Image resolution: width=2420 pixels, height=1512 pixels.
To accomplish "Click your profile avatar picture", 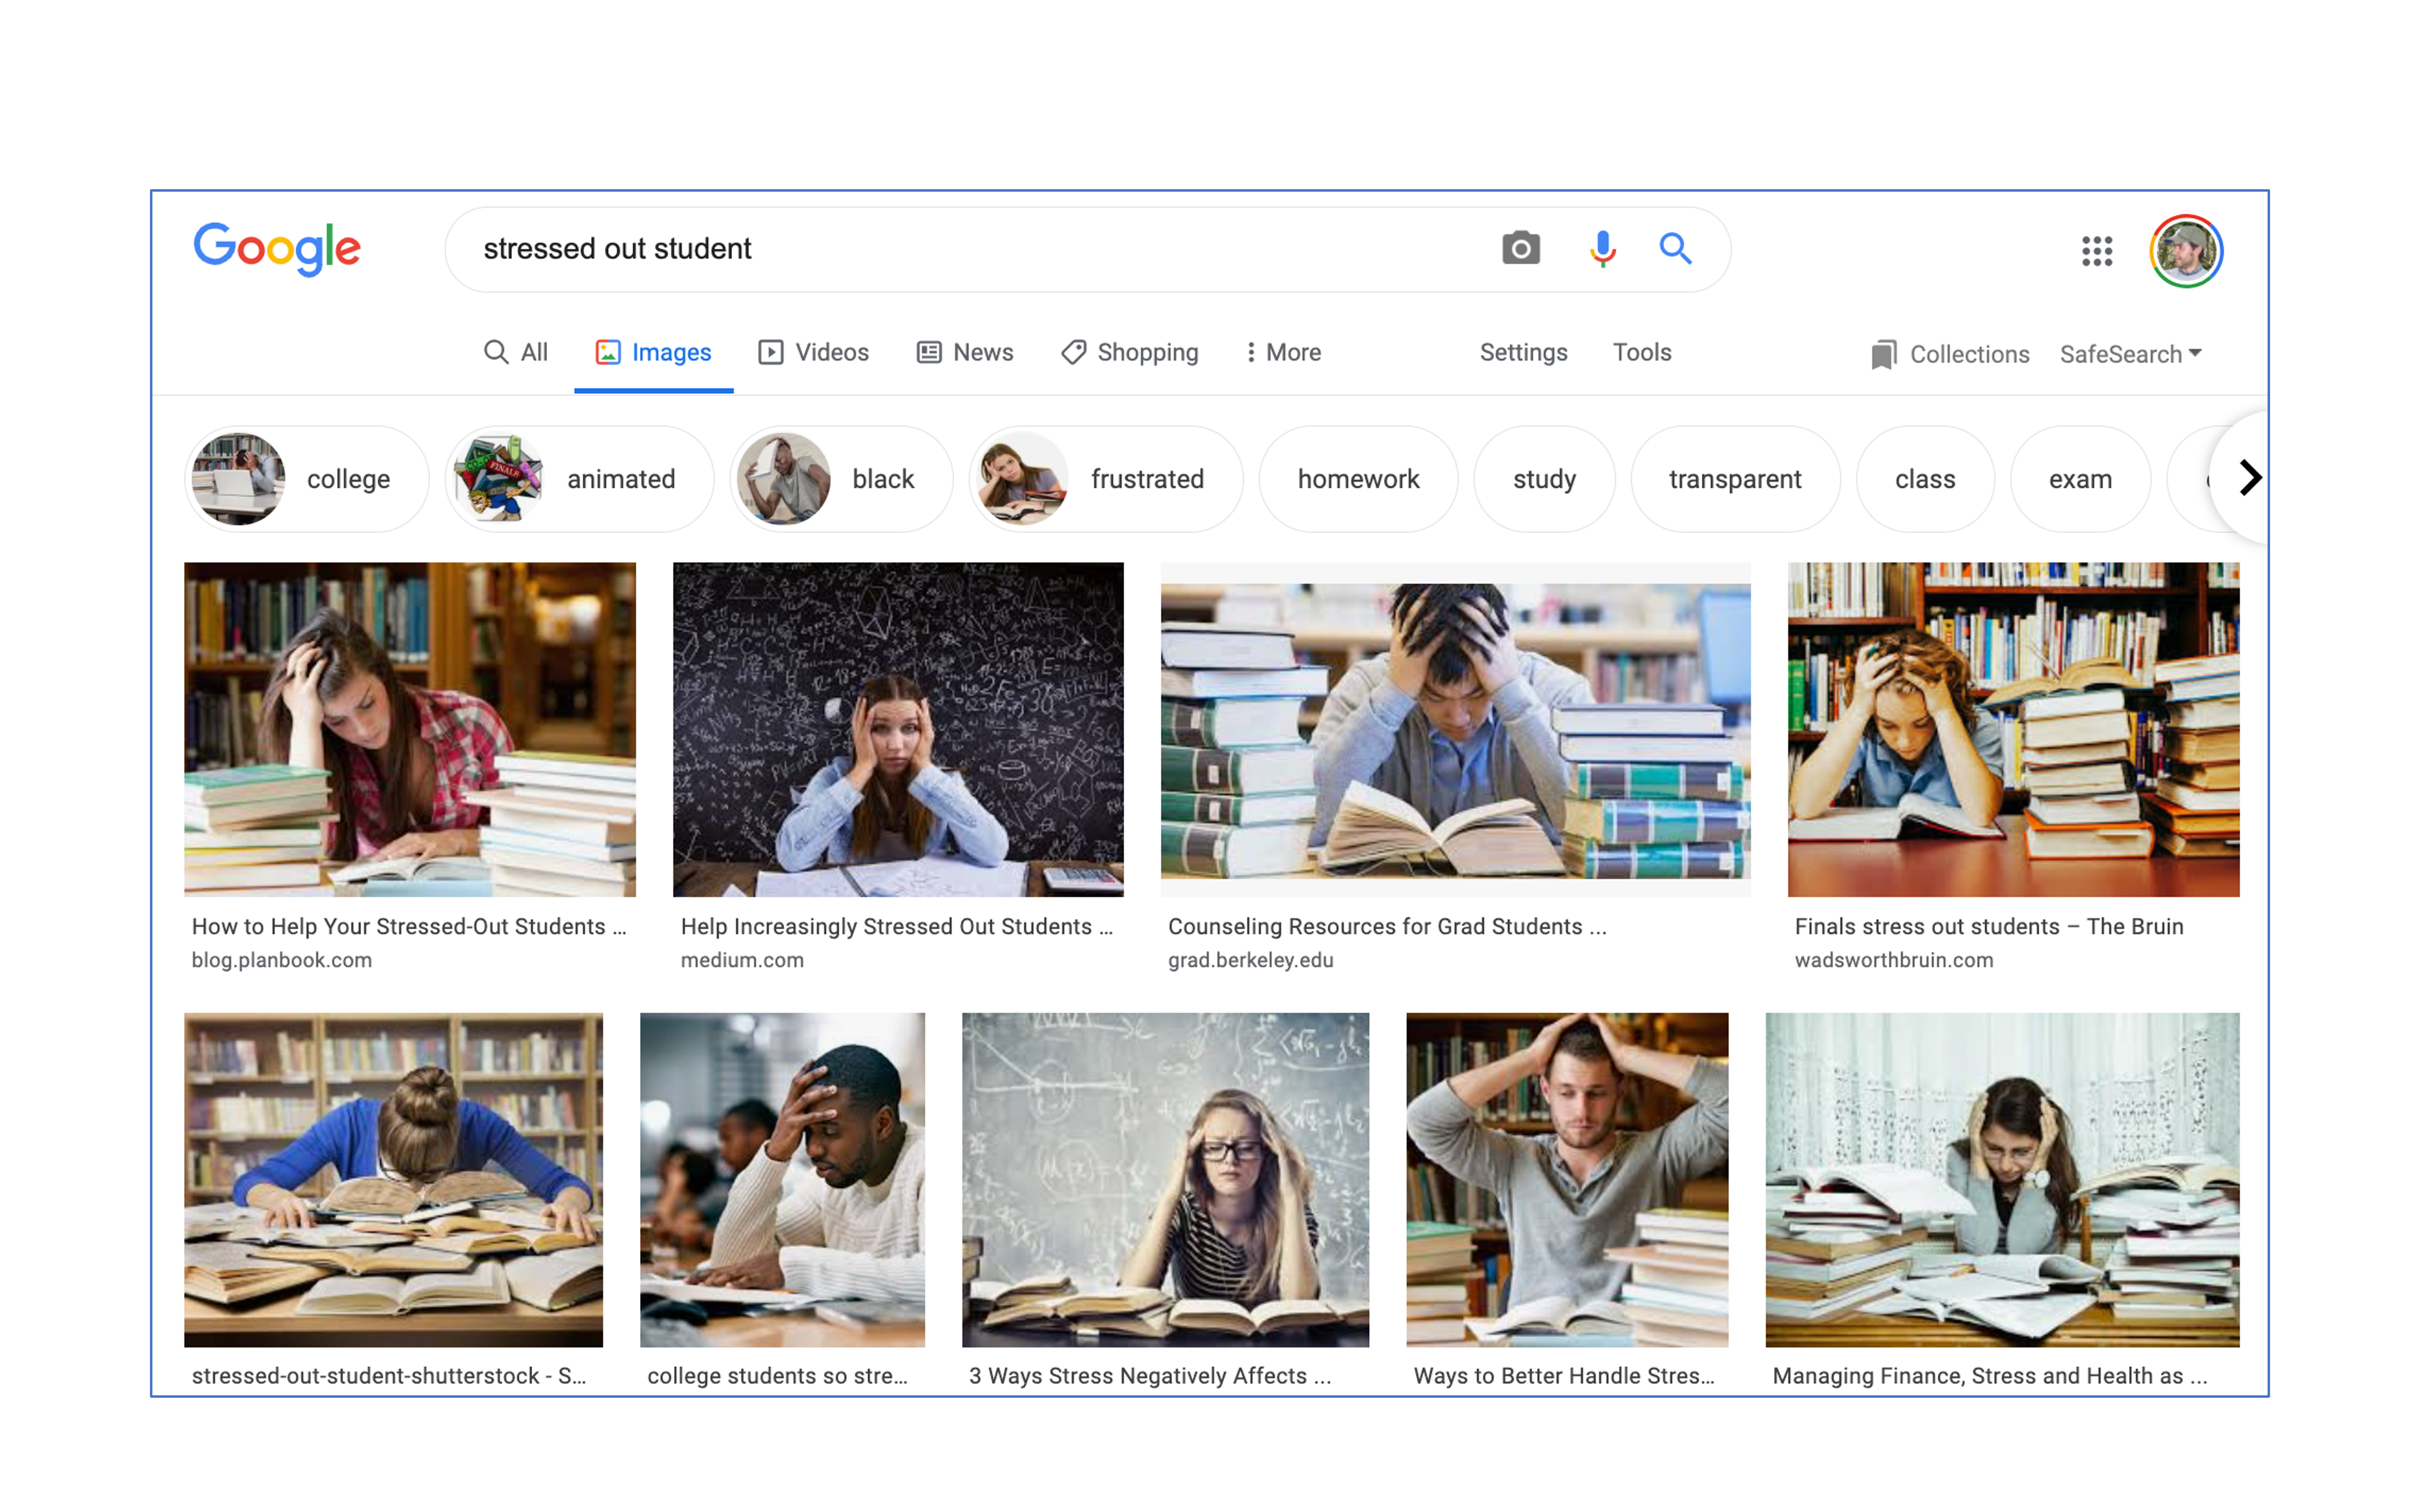I will click(2187, 251).
